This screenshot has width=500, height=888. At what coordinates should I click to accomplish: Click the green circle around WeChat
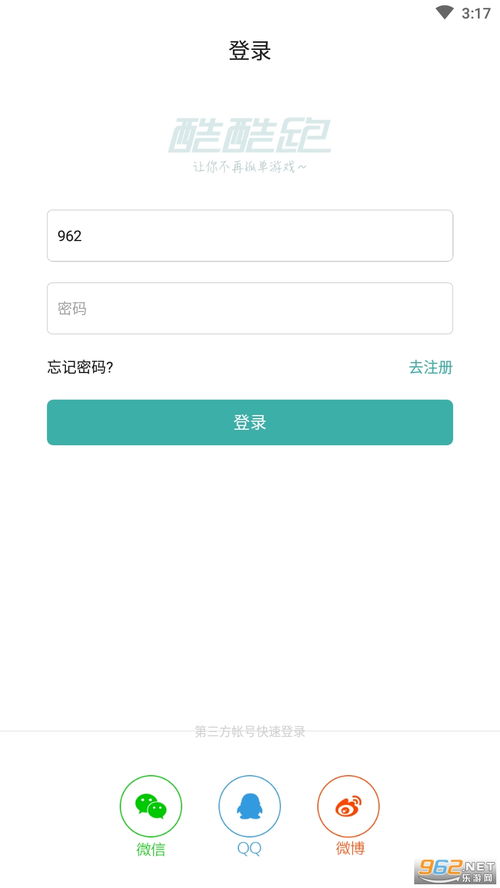151,806
